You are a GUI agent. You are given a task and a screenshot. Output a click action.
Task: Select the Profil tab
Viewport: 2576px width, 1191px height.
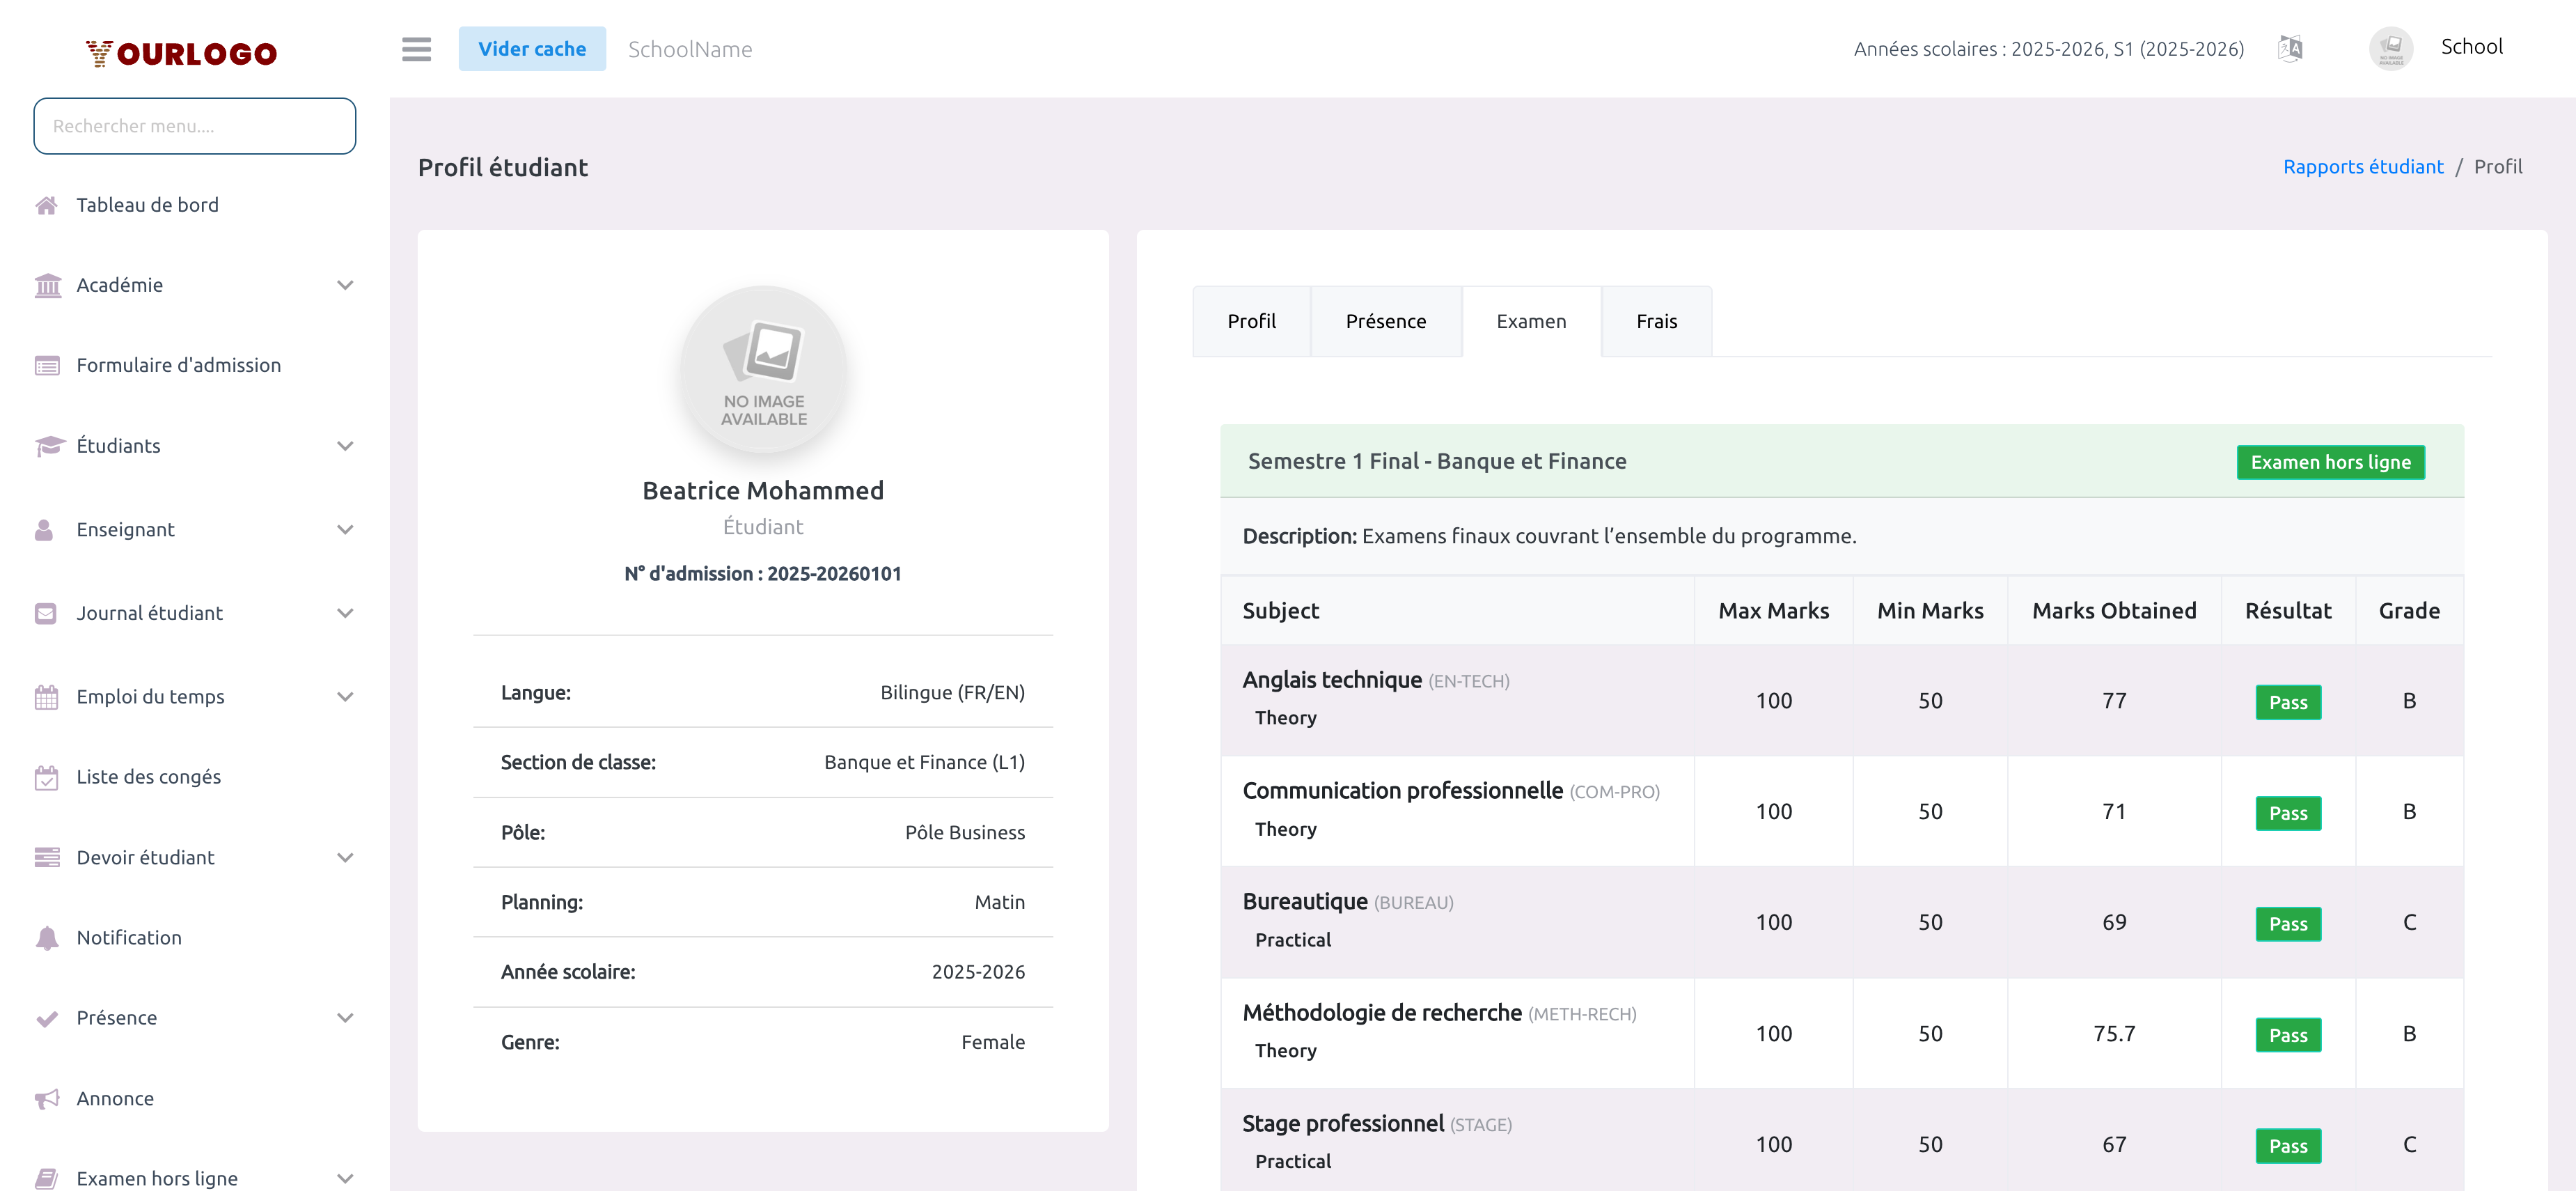click(1251, 321)
